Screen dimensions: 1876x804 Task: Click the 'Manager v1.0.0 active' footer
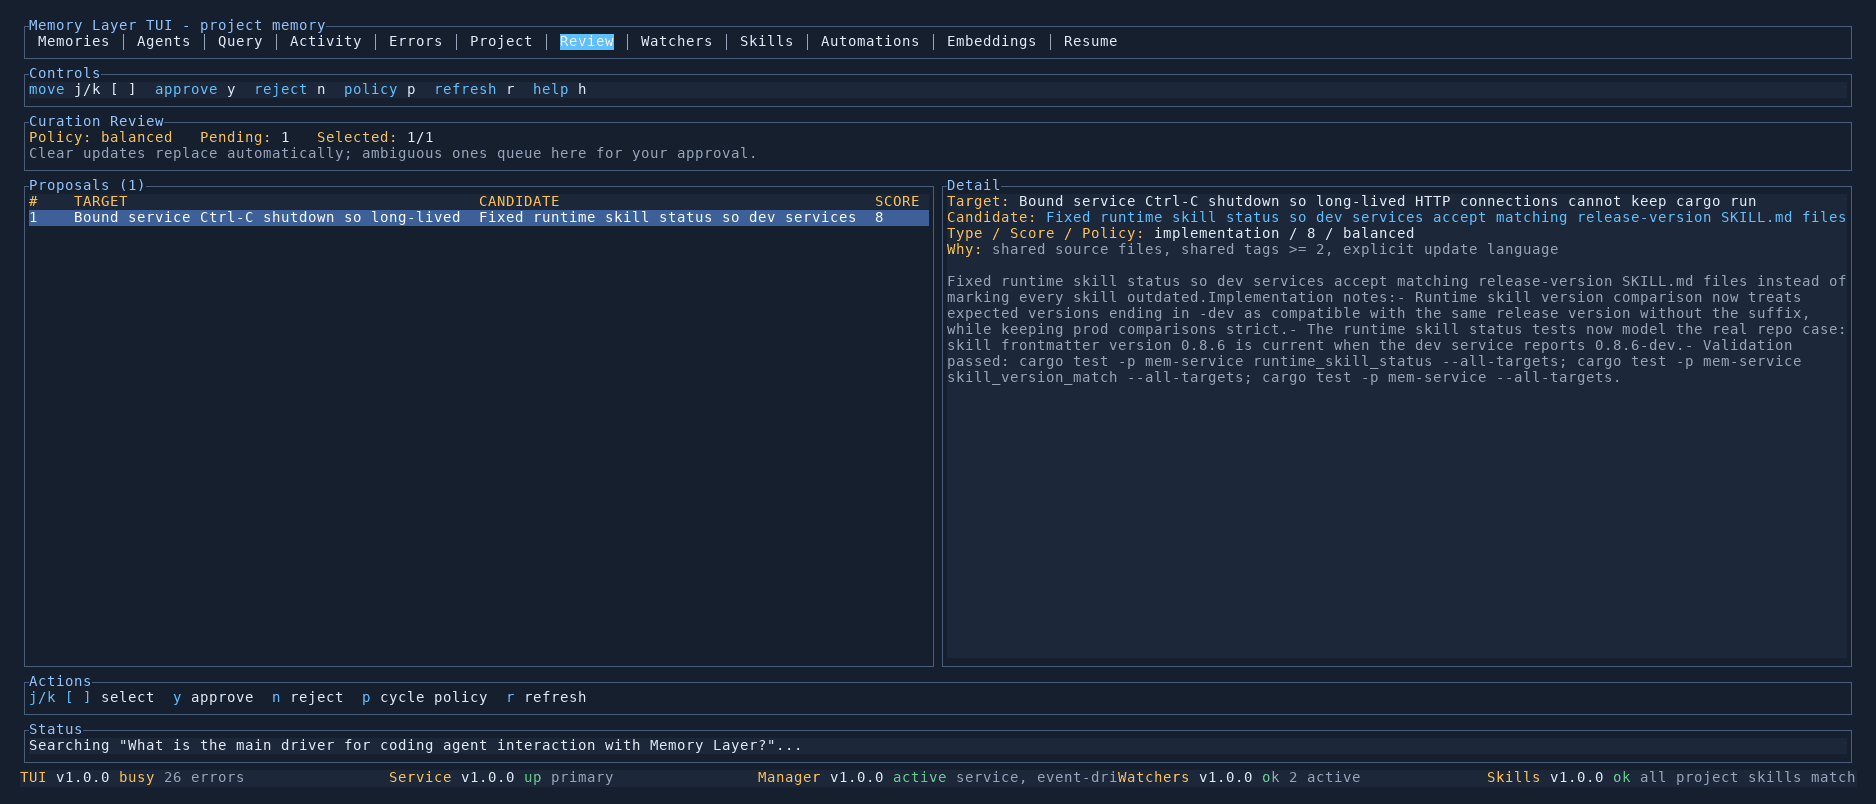click(x=852, y=777)
